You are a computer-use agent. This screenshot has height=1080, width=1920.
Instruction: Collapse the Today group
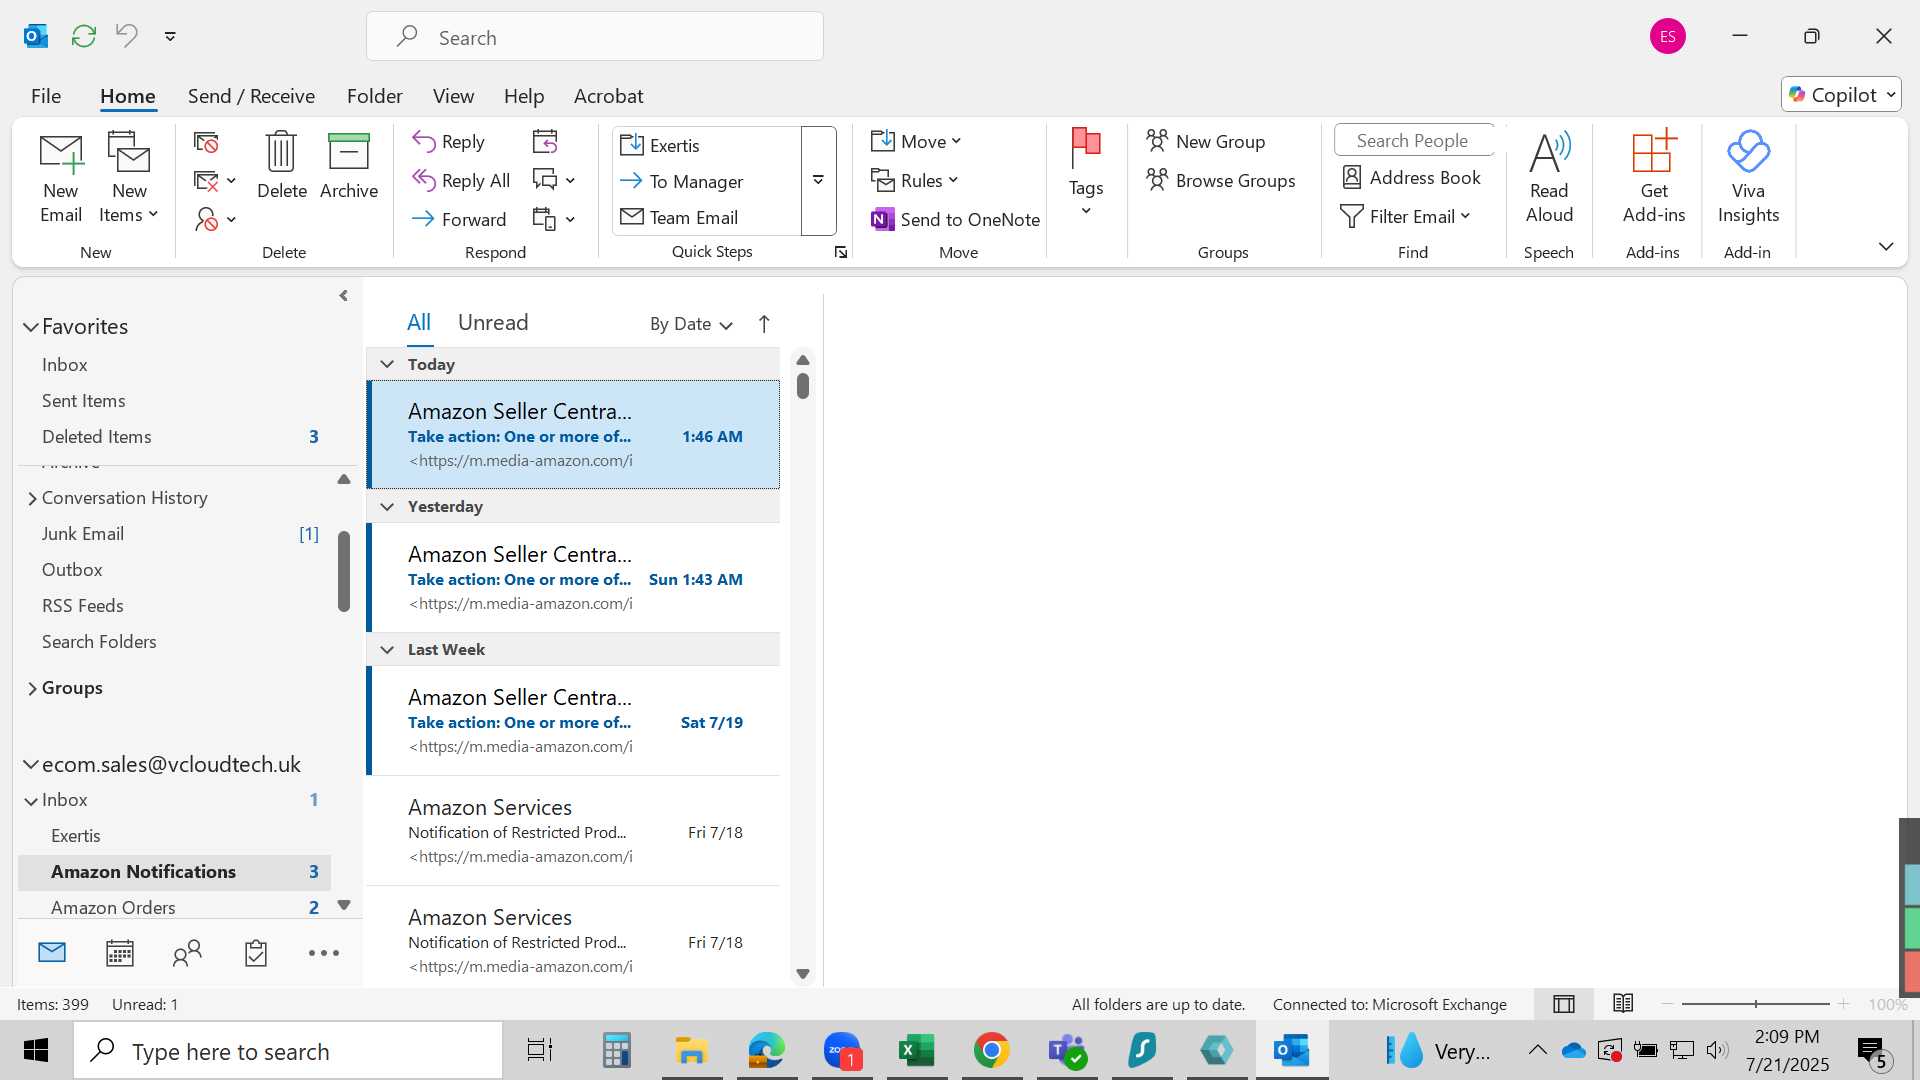tap(387, 364)
